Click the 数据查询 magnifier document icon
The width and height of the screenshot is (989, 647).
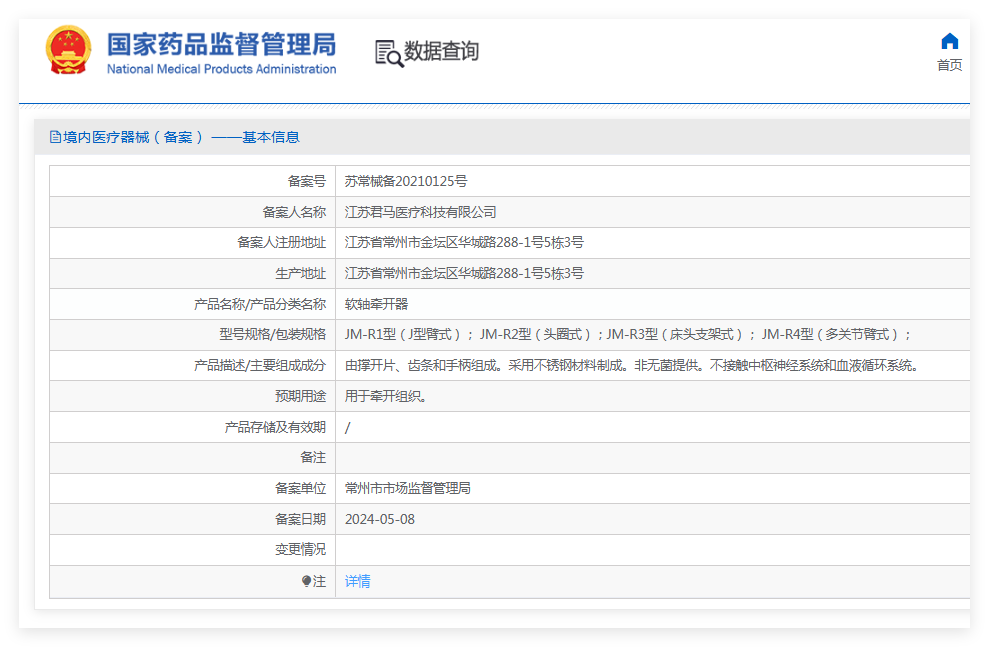[389, 53]
